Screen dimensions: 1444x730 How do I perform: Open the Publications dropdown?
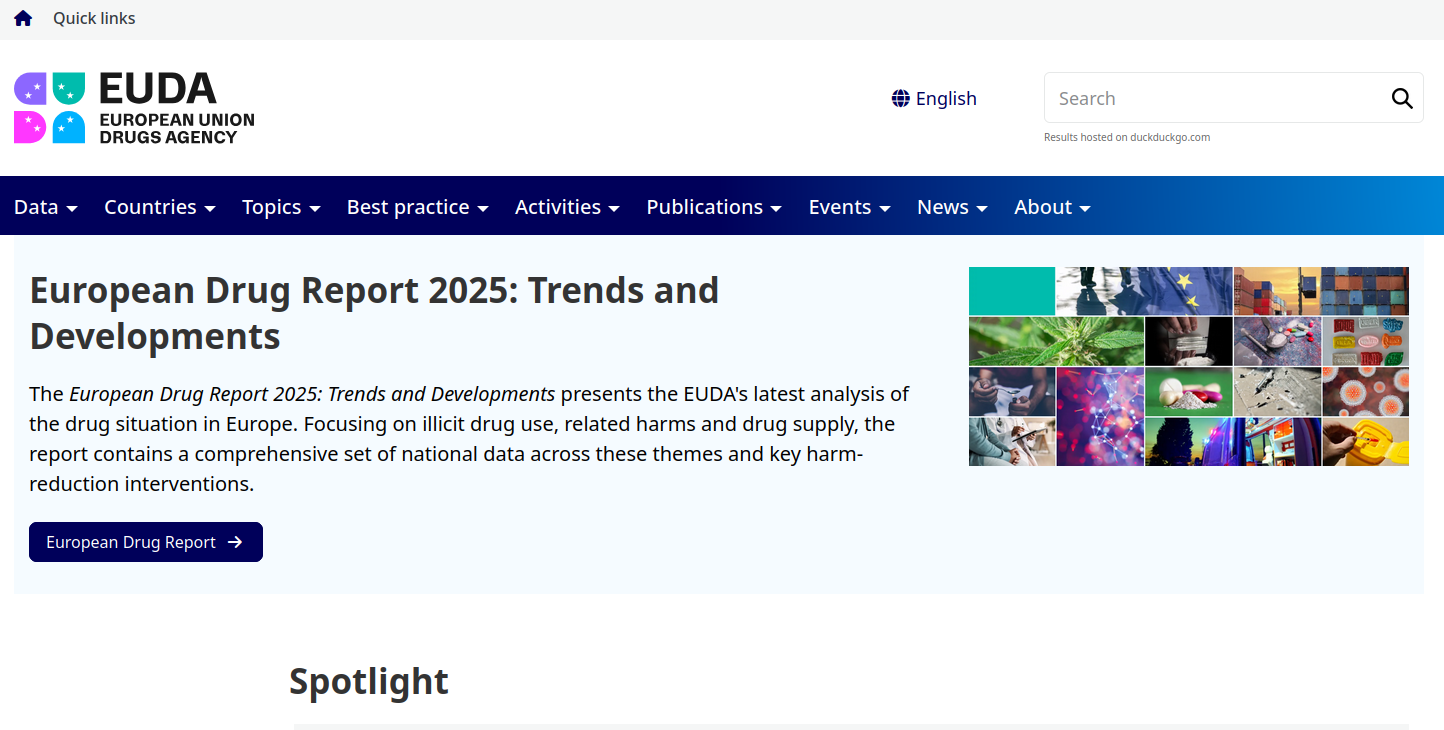[714, 207]
